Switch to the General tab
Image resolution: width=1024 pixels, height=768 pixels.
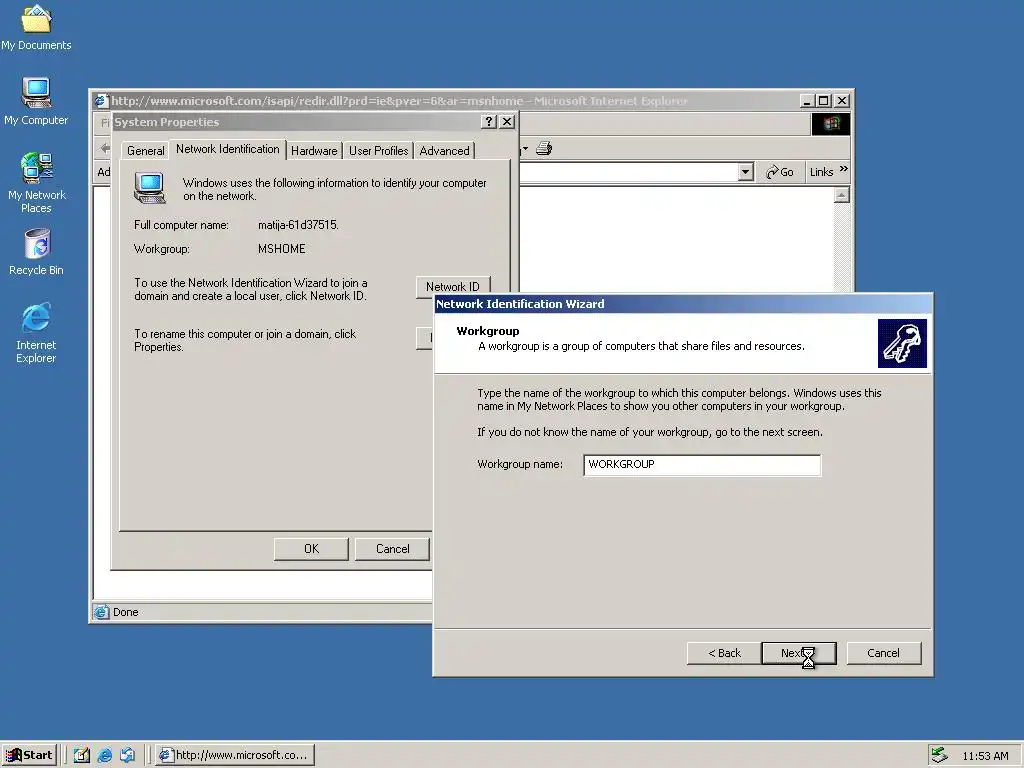(145, 151)
